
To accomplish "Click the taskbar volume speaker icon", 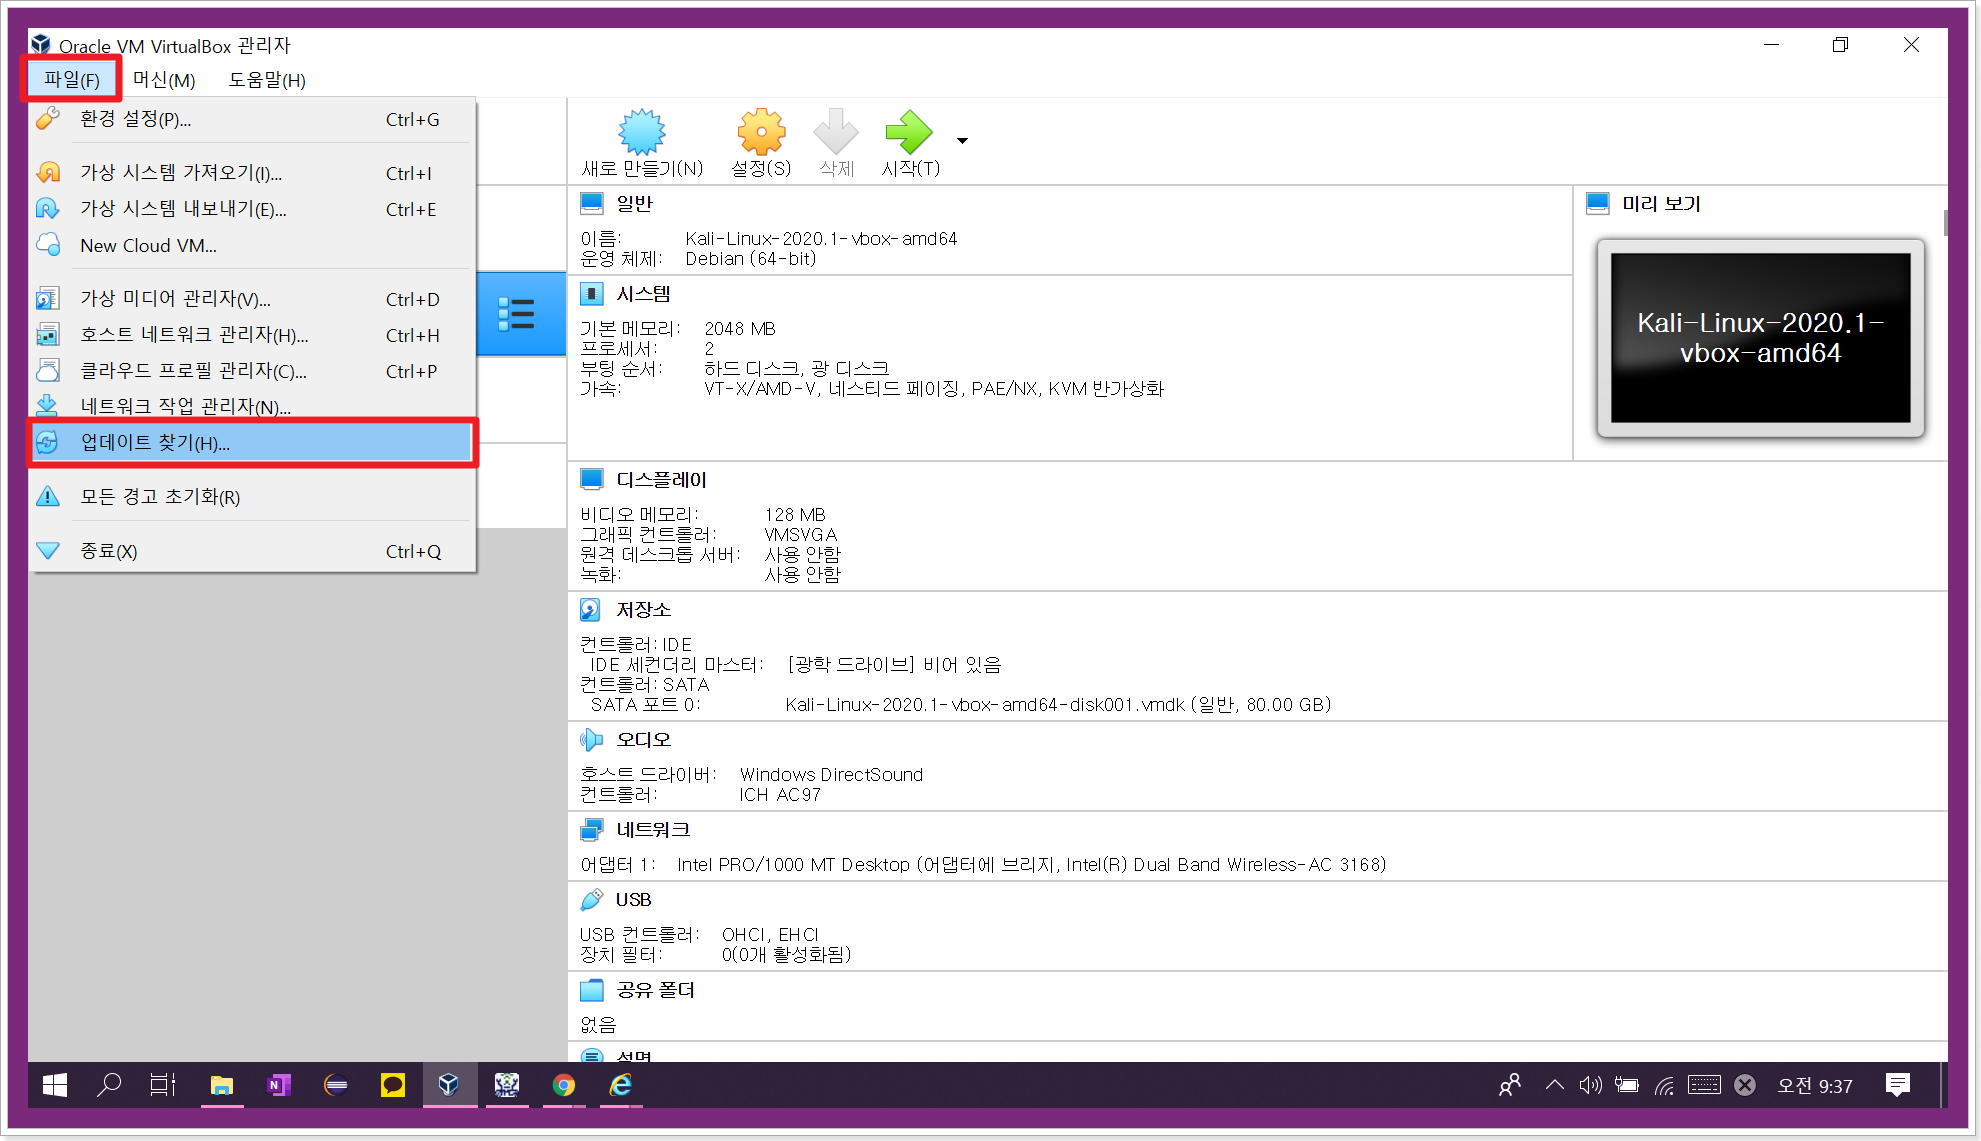I will (x=1590, y=1085).
